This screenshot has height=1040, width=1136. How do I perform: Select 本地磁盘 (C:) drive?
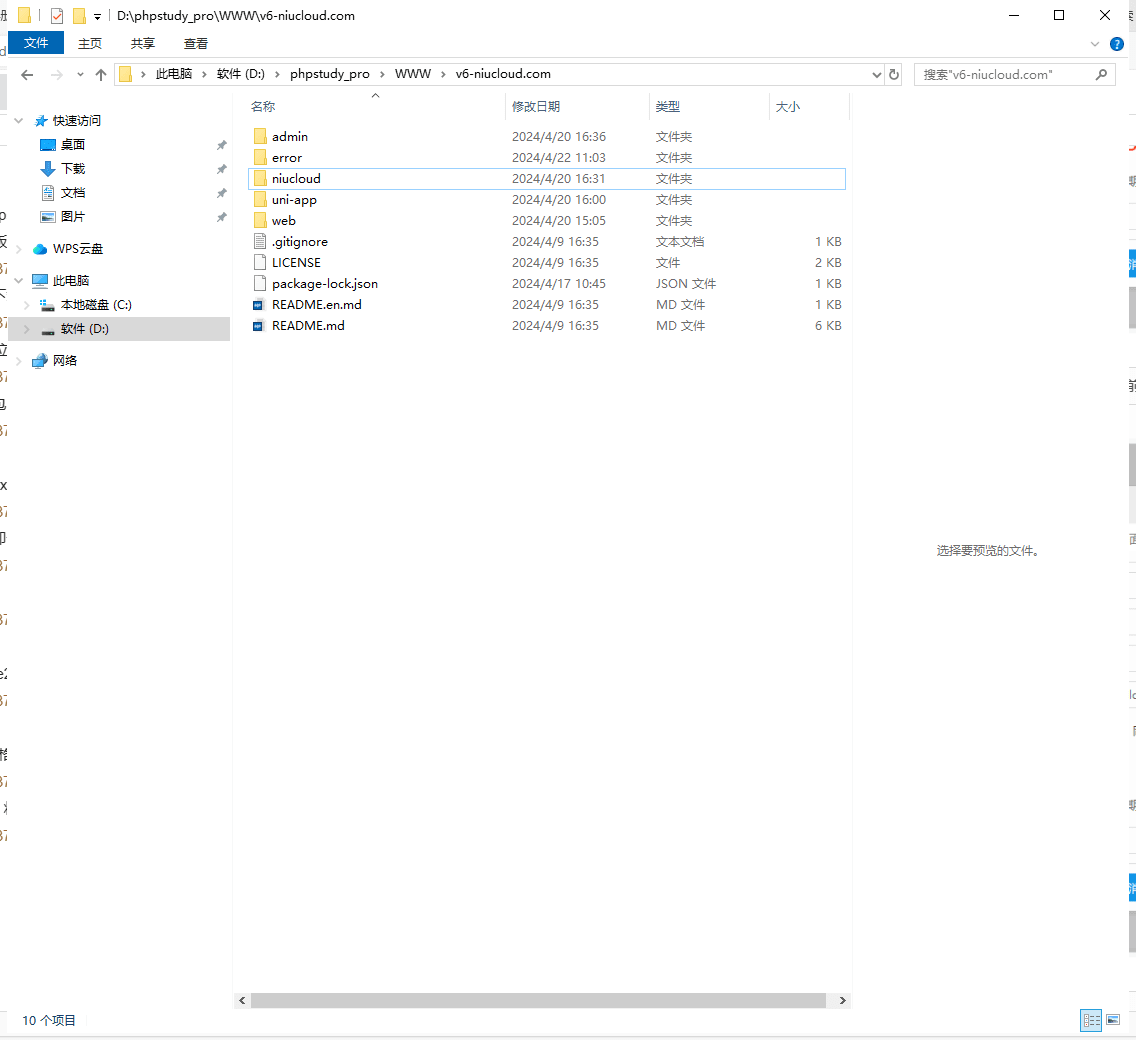(96, 304)
